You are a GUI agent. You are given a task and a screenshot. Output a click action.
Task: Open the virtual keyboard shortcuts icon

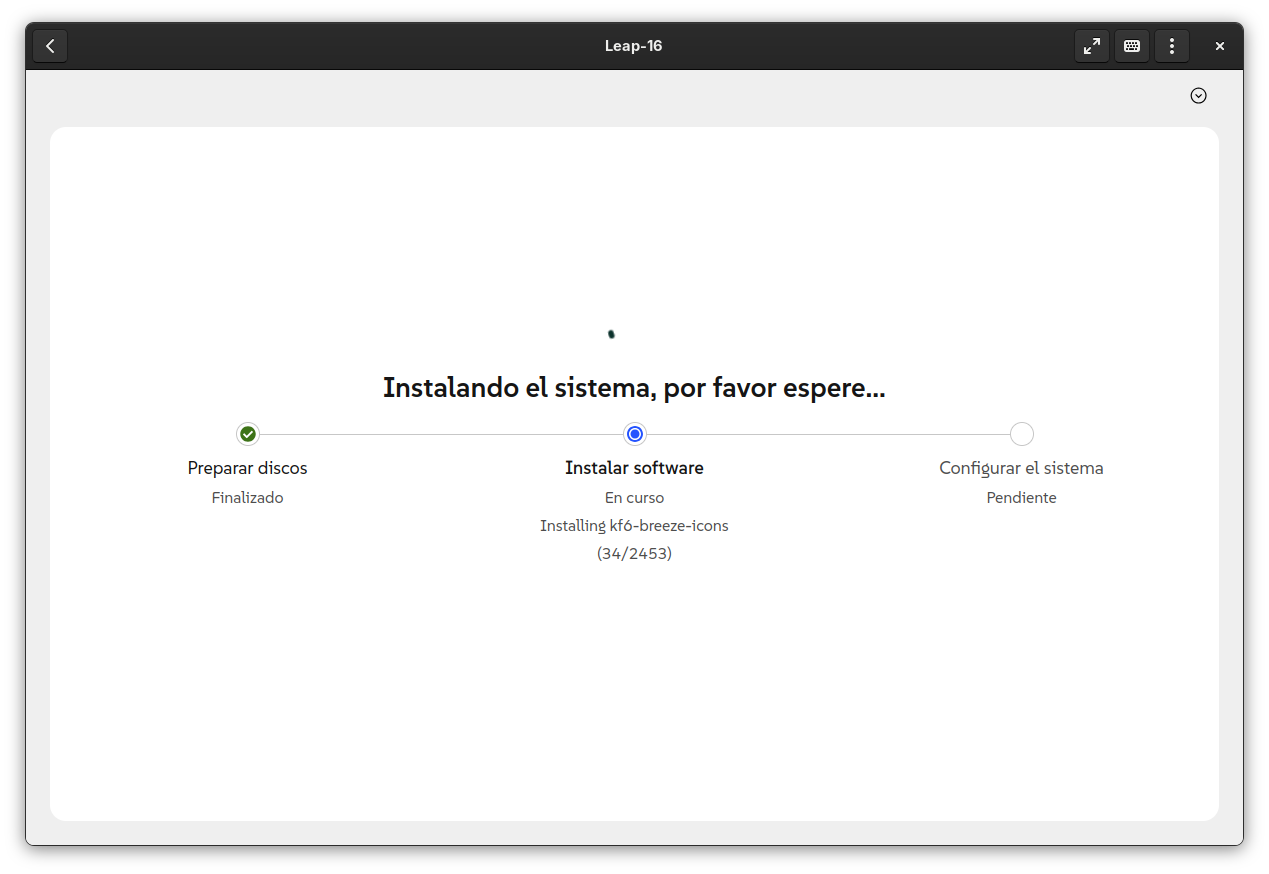coord(1131,45)
